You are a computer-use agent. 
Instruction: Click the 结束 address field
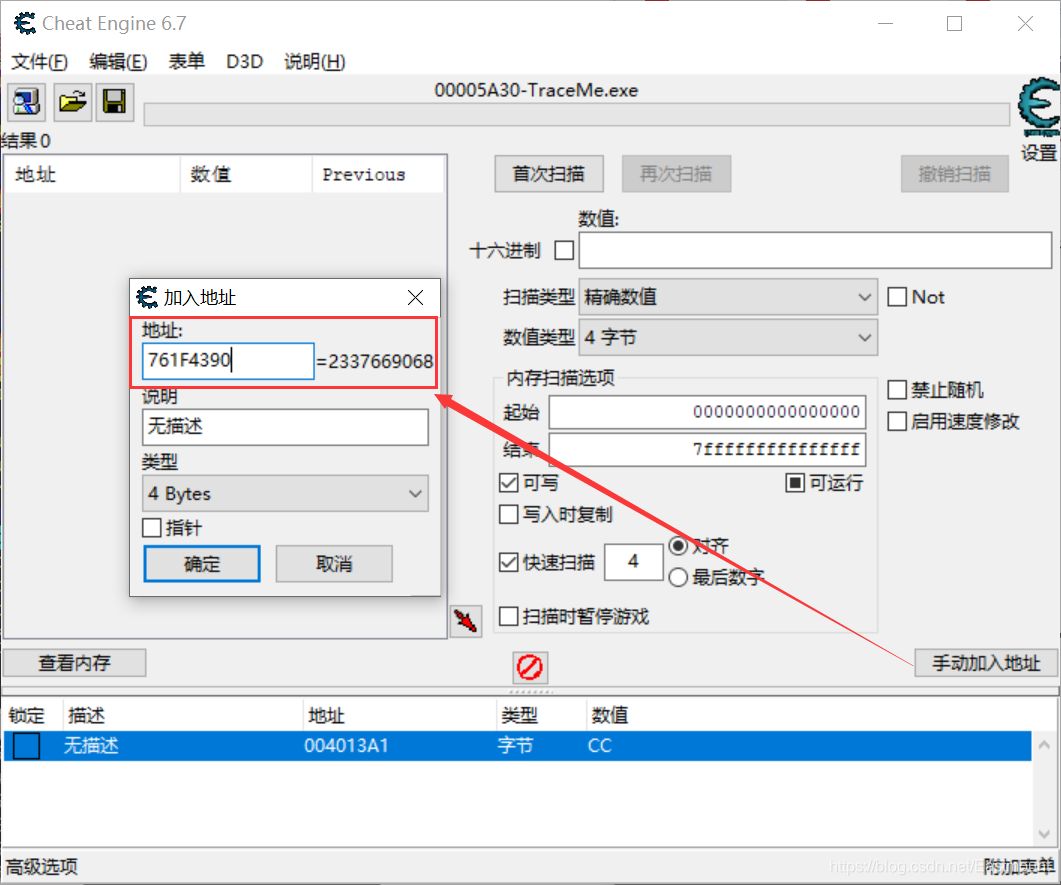point(707,450)
